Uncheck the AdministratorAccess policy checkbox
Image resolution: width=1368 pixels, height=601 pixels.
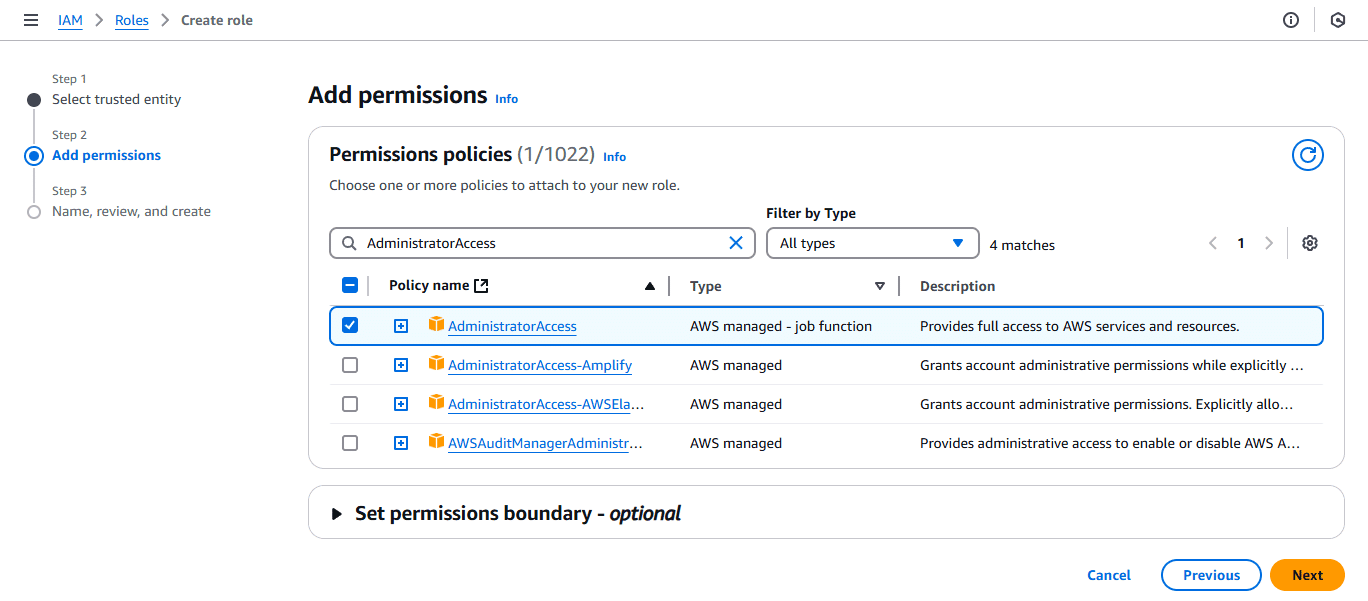point(350,325)
